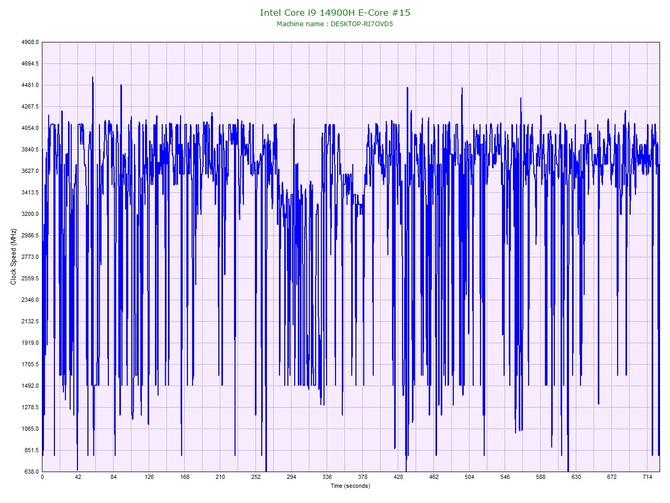Click the x-axis tick label 714
Image resolution: width=670 pixels, height=503 pixels.
coord(647,477)
